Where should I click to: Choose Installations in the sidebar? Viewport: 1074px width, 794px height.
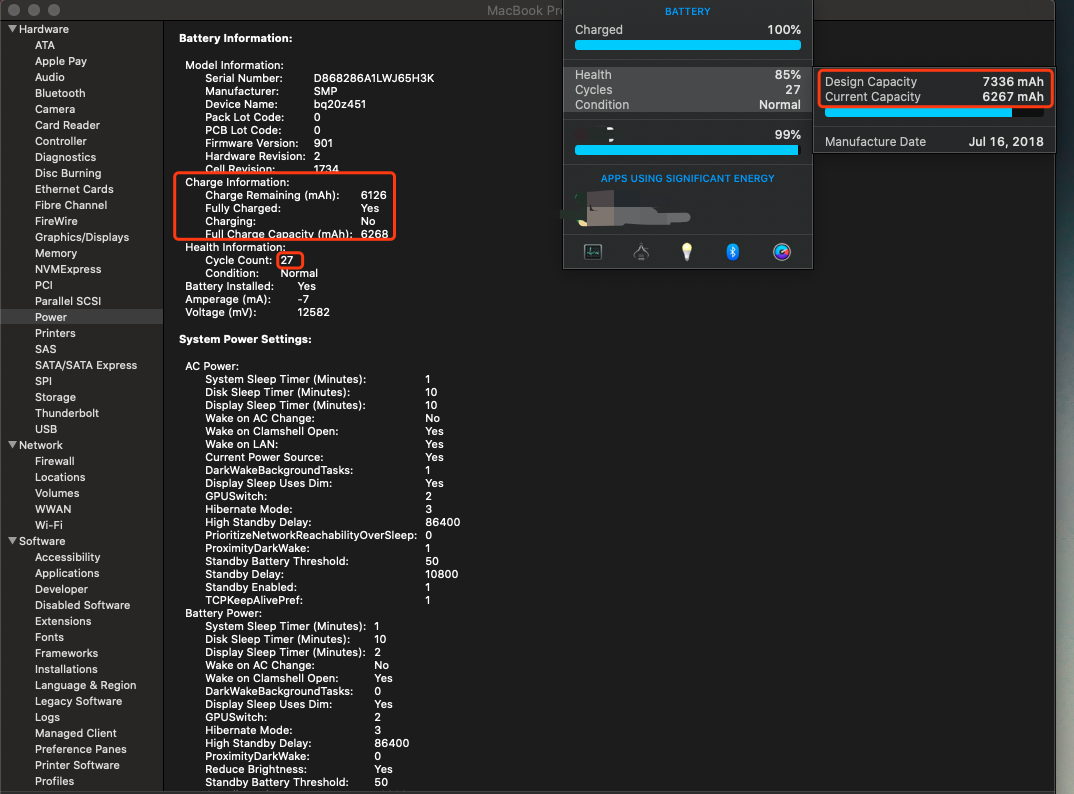(66, 669)
